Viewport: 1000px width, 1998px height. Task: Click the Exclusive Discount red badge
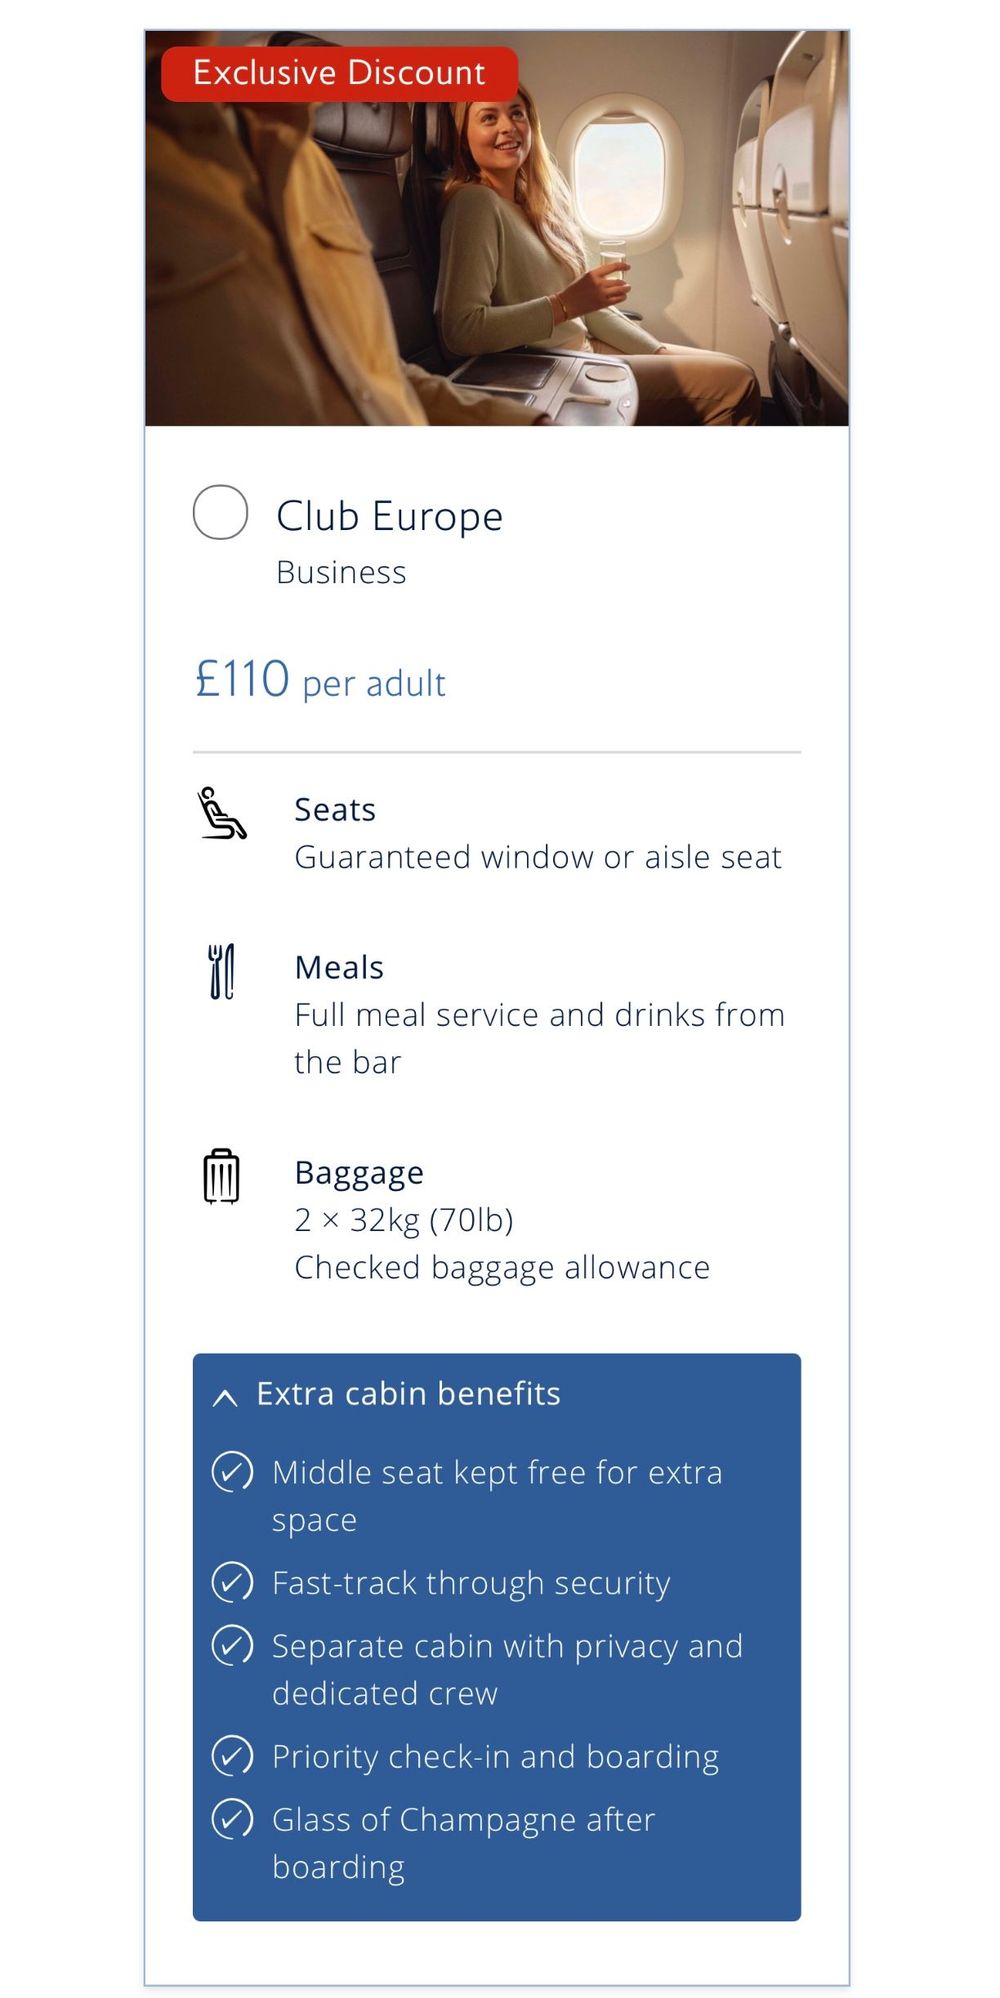tap(339, 73)
